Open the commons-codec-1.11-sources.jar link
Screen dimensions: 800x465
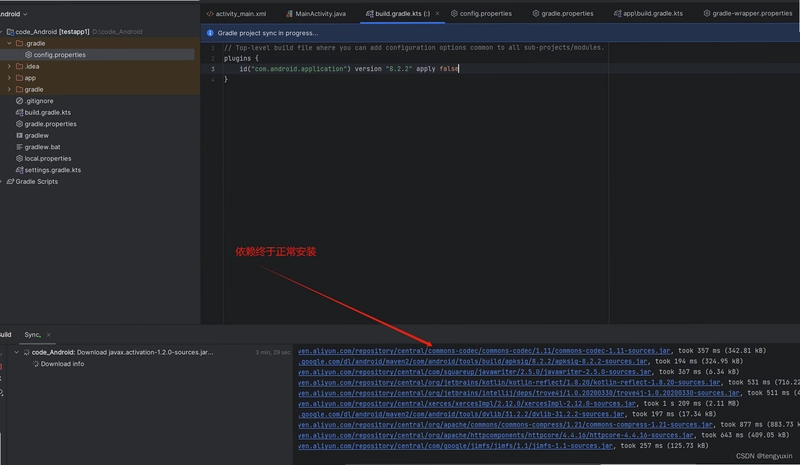pyautogui.click(x=484, y=351)
